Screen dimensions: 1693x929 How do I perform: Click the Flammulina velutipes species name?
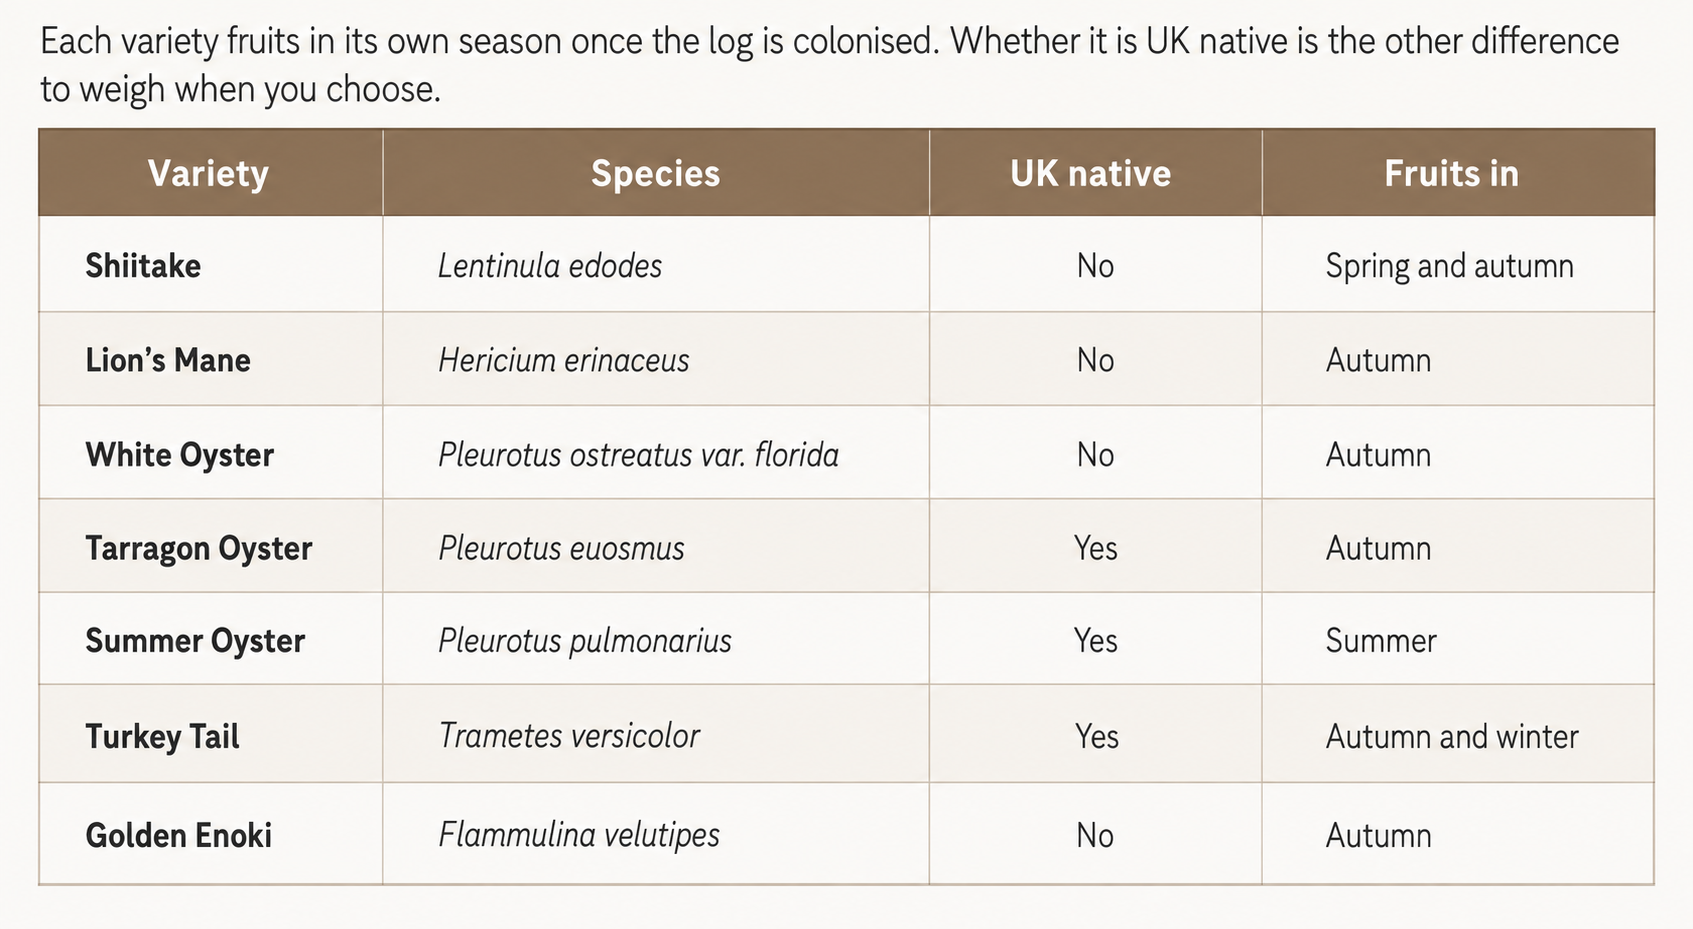tap(578, 835)
